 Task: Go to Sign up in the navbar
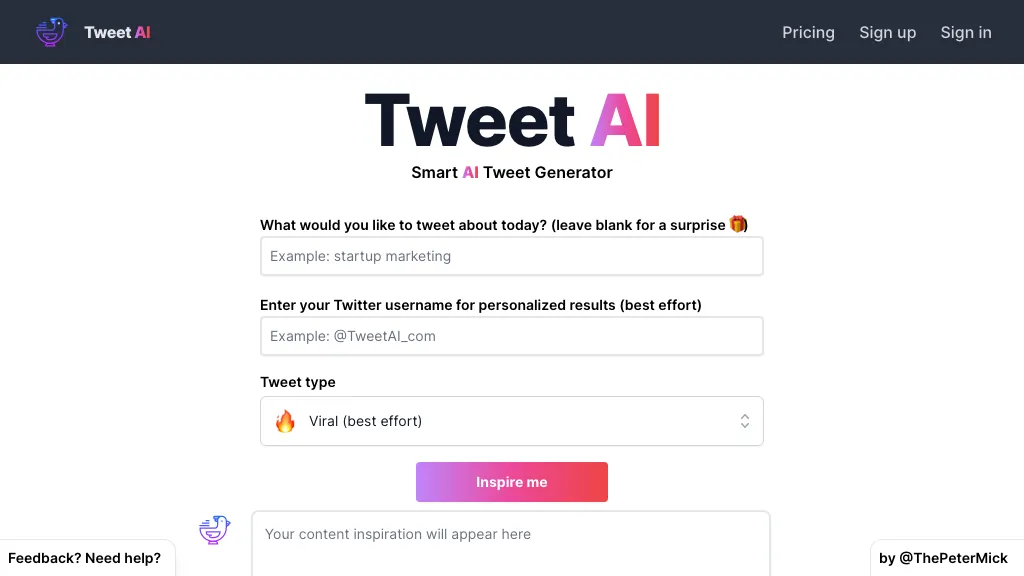(x=887, y=32)
